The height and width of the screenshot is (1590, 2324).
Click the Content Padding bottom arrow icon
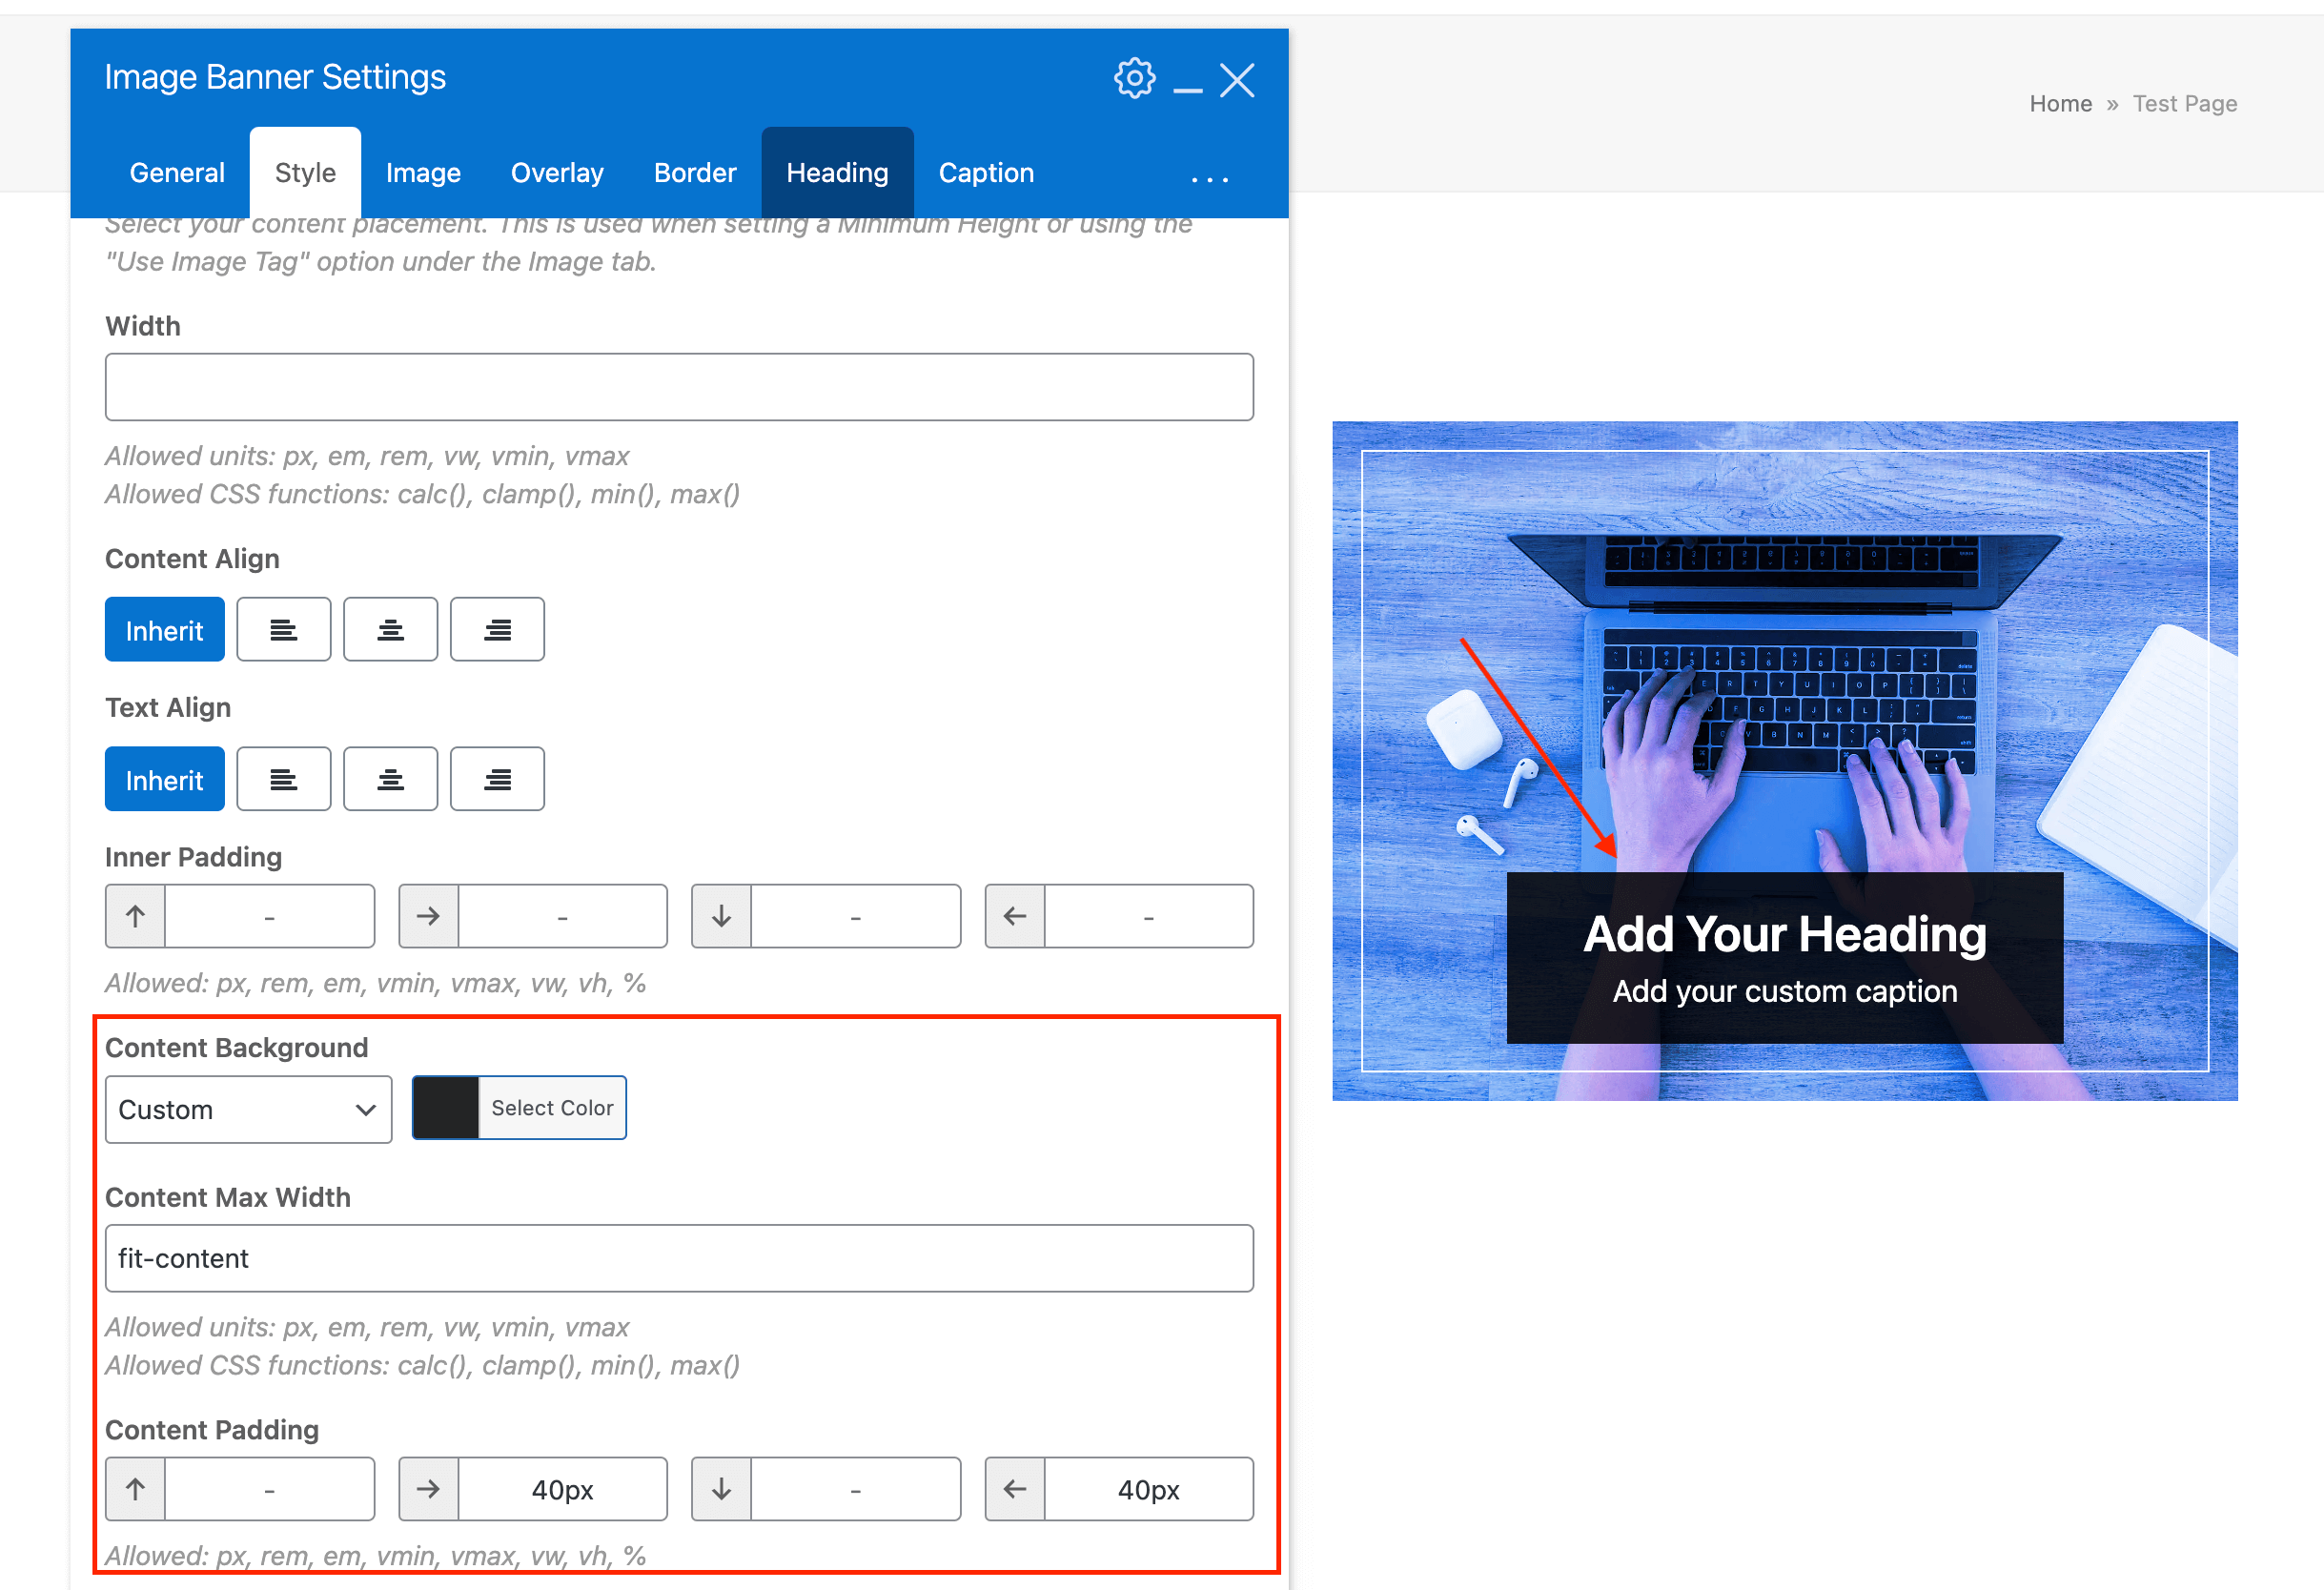click(x=721, y=1490)
